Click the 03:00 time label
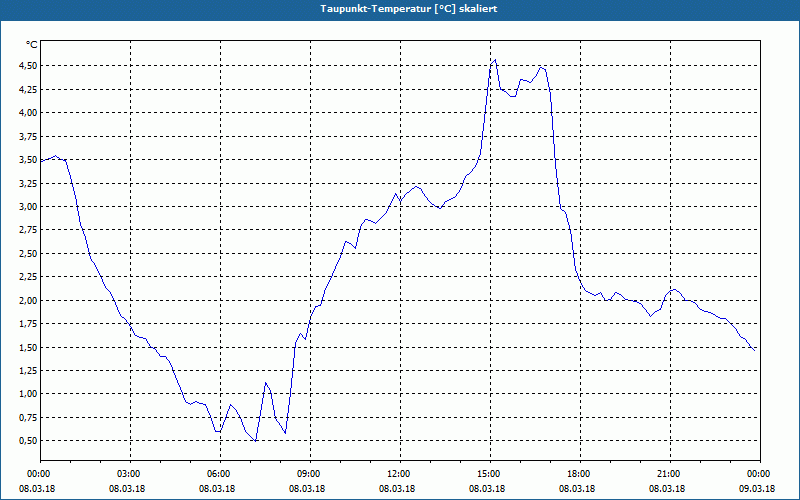Viewport: 800px width, 500px height. (129, 474)
